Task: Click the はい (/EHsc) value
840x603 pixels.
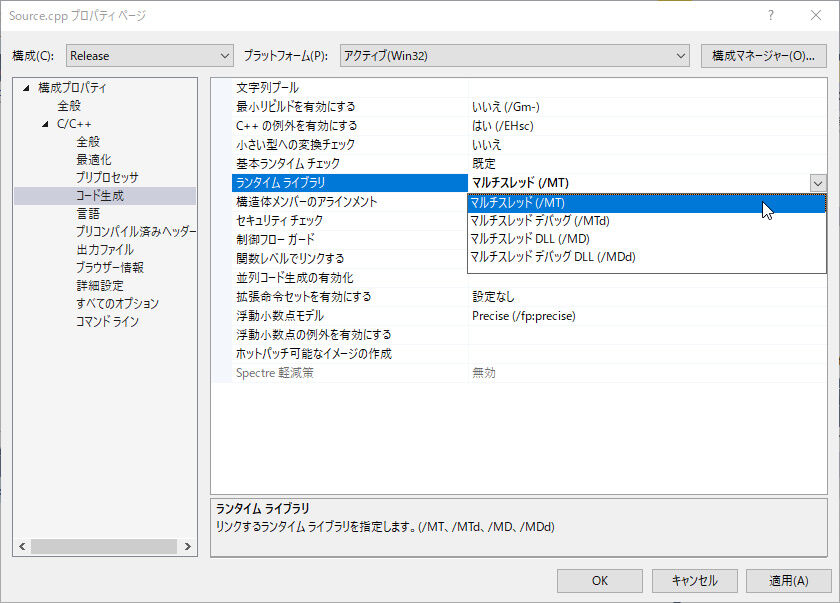Action: [502, 126]
